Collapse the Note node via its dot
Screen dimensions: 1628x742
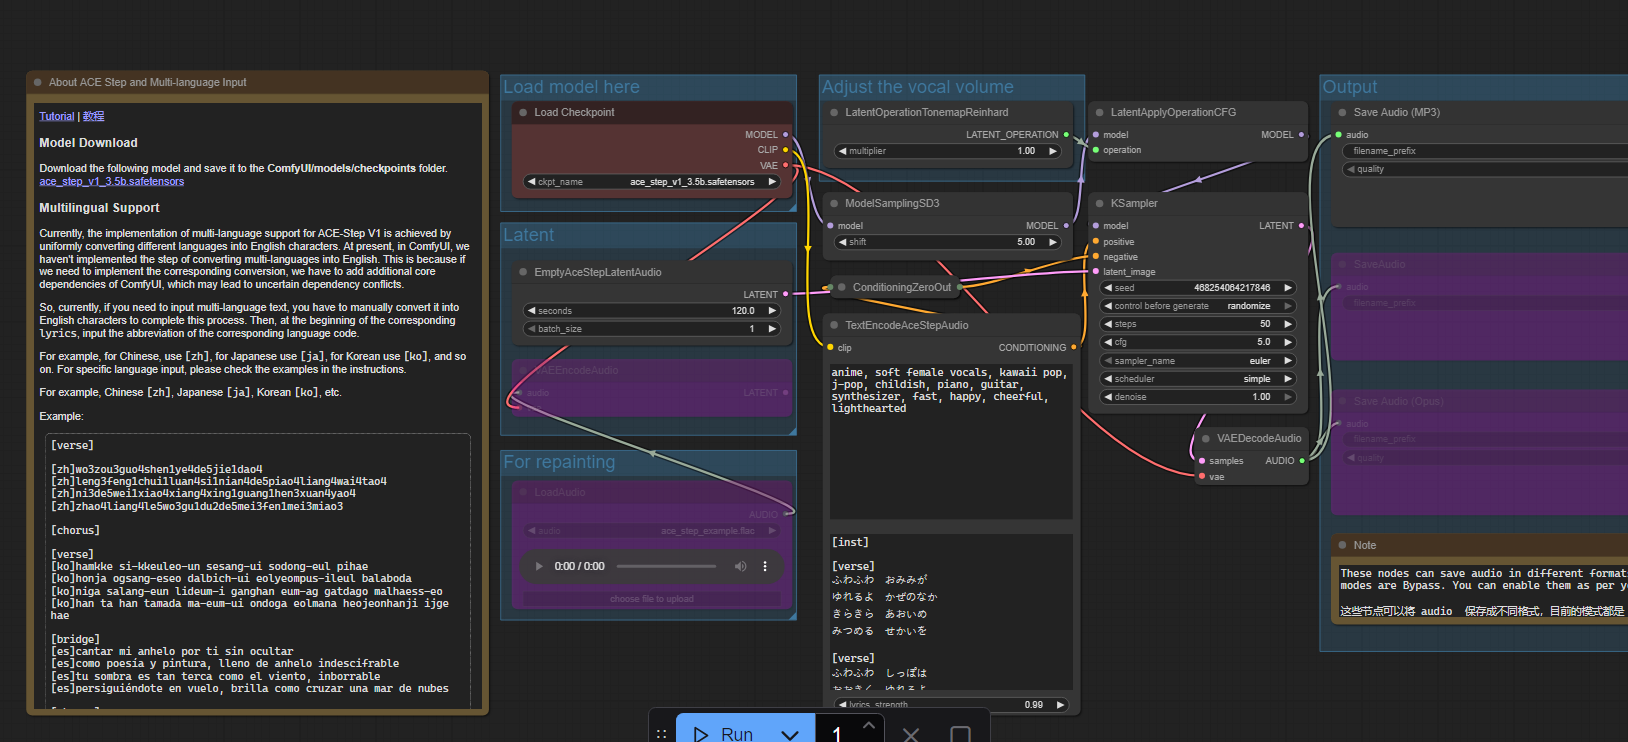1342,545
